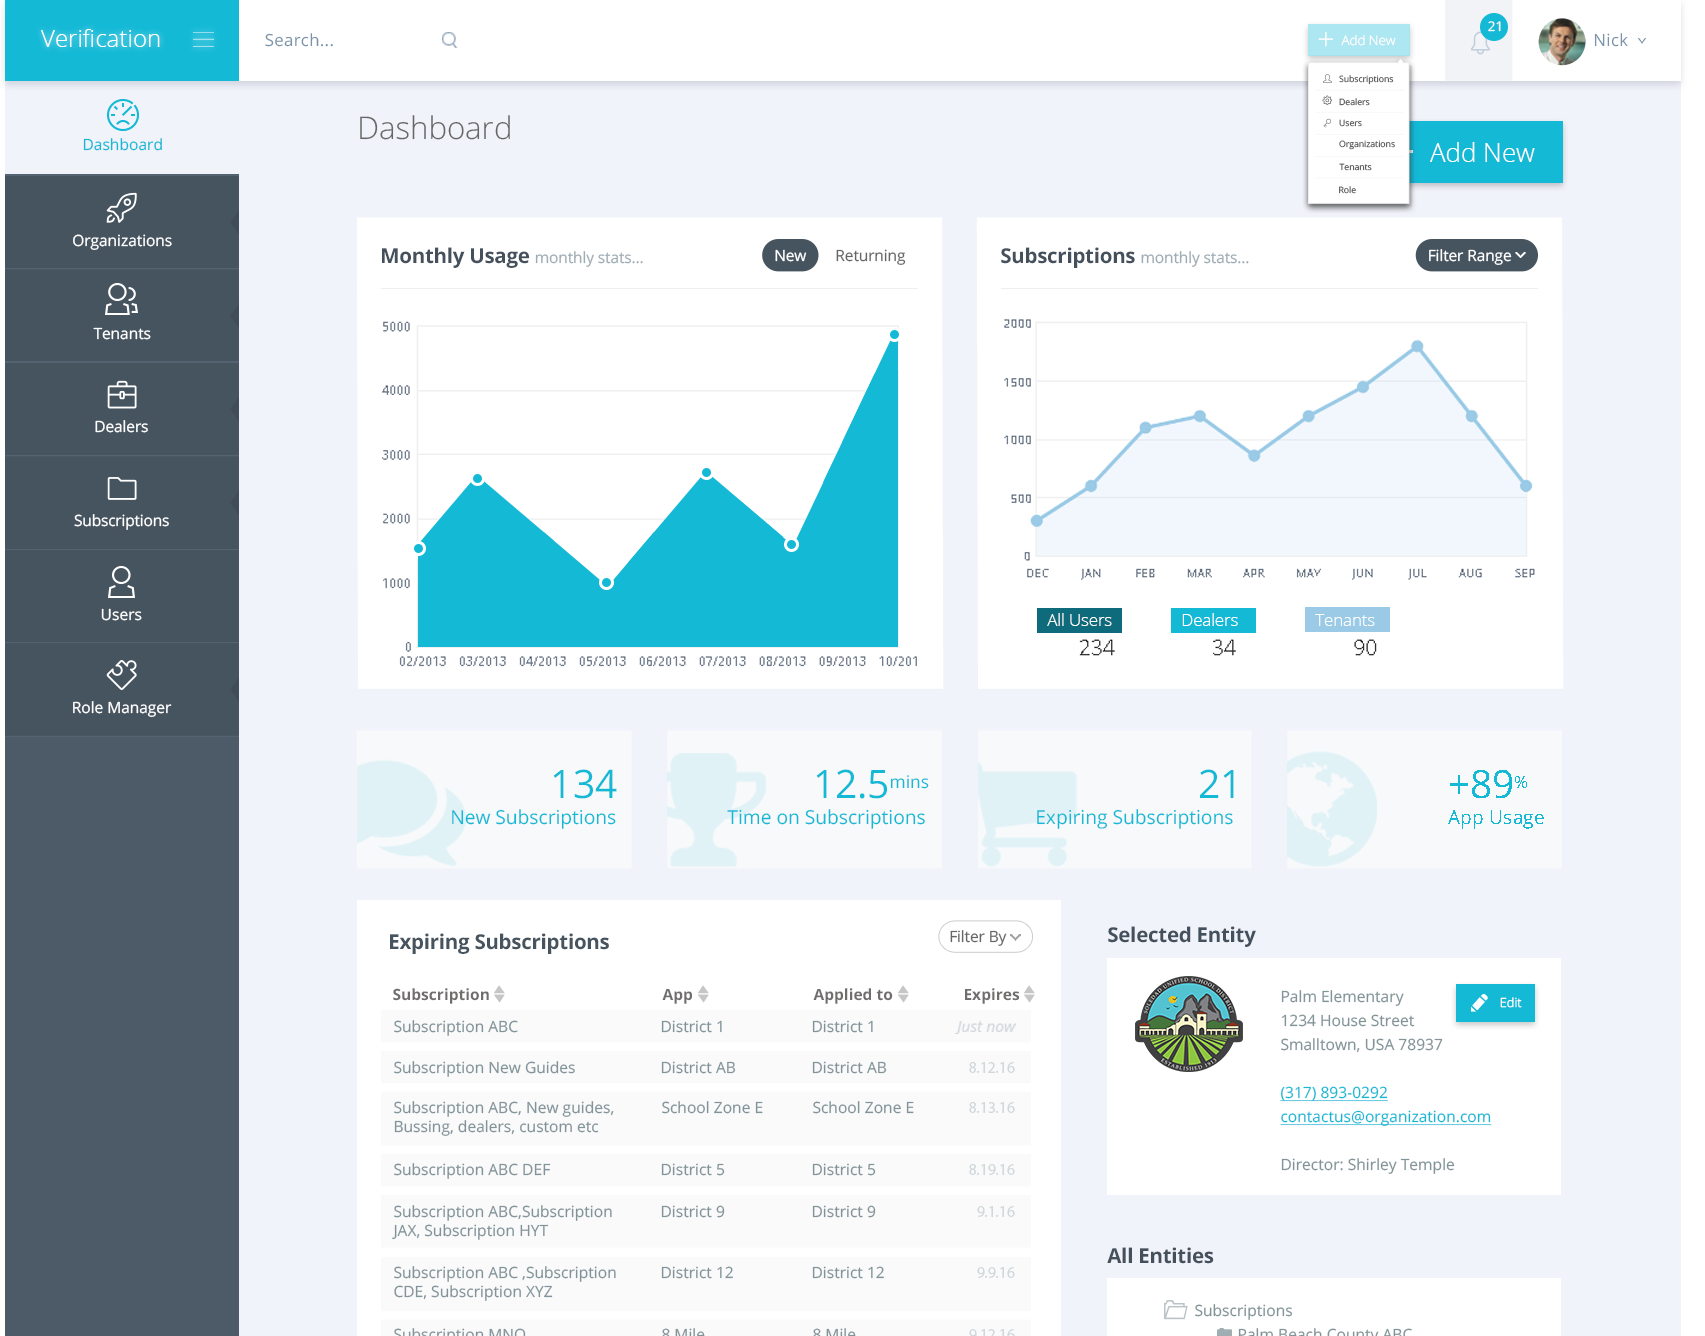Screen dimensions: 1705x1336
Task: Open Dealers briefcase icon in sidebar
Action: [122, 394]
